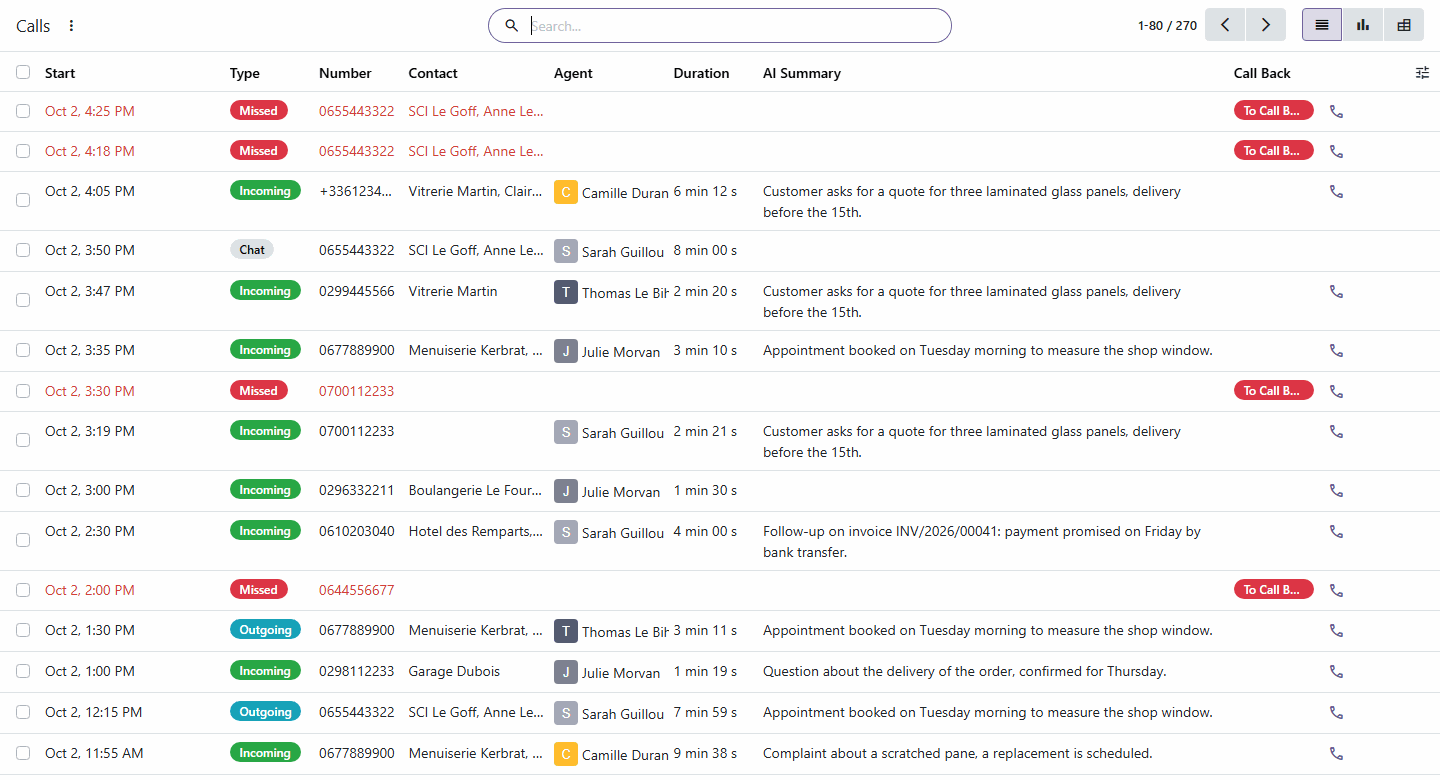
Task: Open optional columns settings icon
Action: (1422, 73)
